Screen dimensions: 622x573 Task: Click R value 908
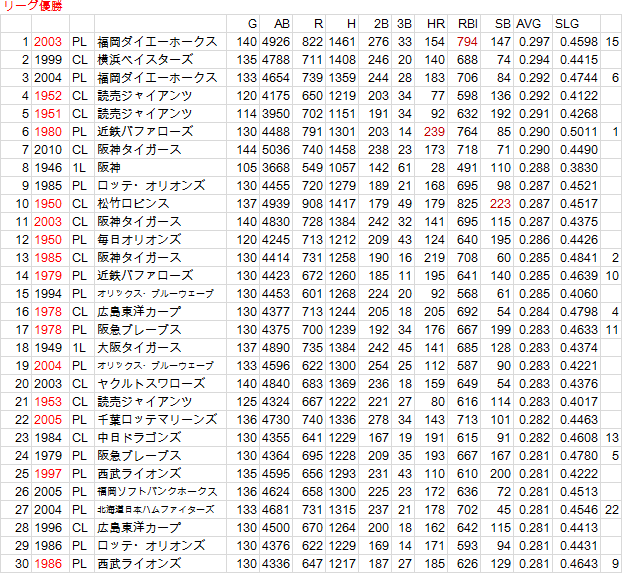click(312, 204)
